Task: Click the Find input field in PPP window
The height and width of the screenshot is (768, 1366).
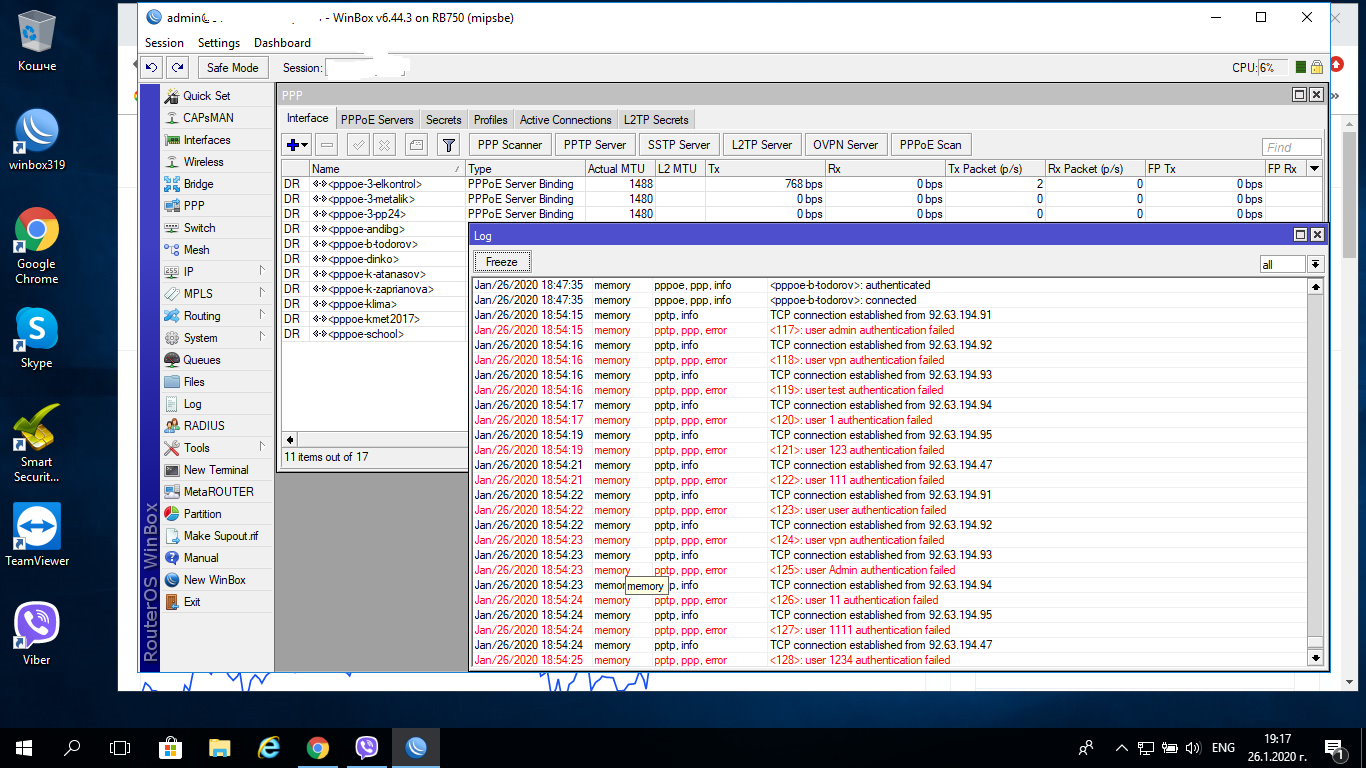Action: (1291, 147)
